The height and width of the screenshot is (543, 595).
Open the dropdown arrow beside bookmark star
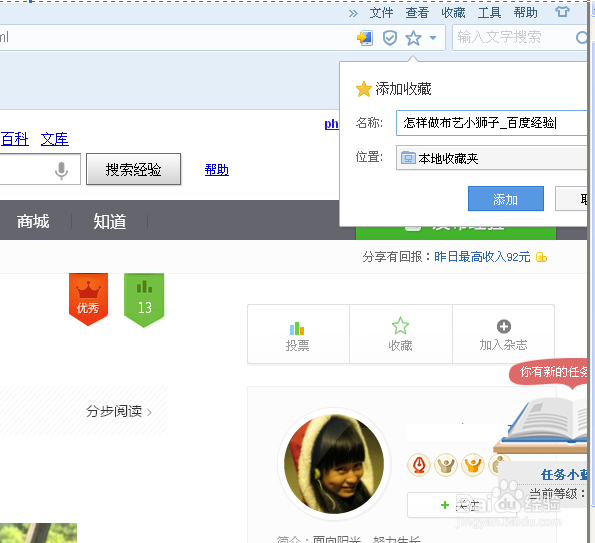pyautogui.click(x=433, y=38)
